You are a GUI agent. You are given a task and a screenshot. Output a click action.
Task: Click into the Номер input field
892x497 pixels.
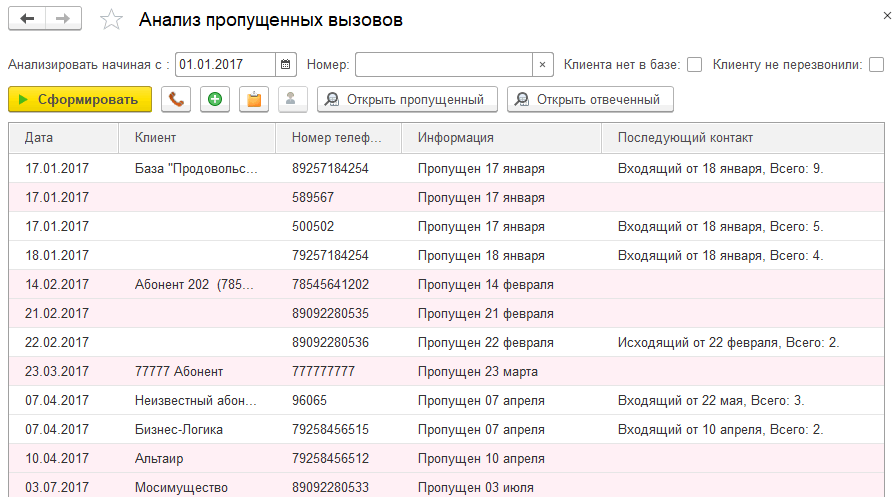443,65
